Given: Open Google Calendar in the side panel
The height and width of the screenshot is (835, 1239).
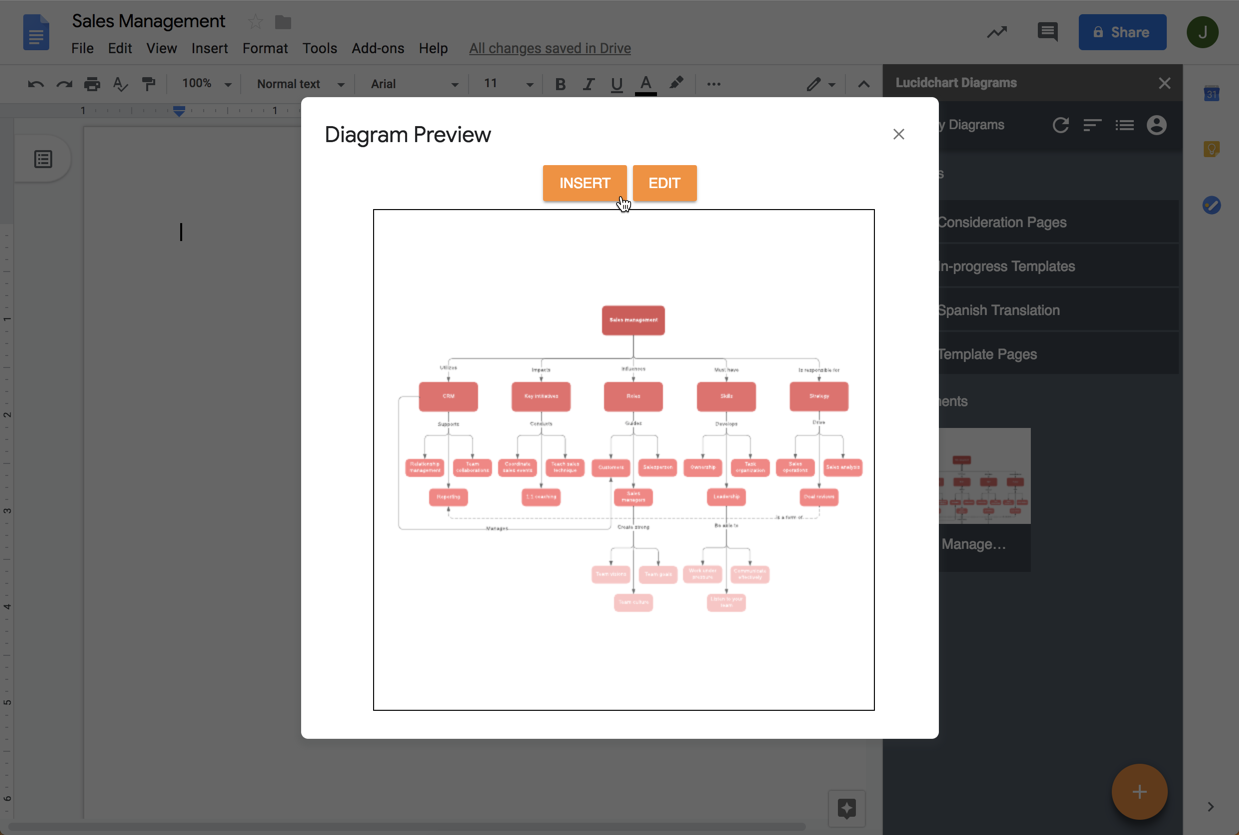Looking at the screenshot, I should [1211, 93].
